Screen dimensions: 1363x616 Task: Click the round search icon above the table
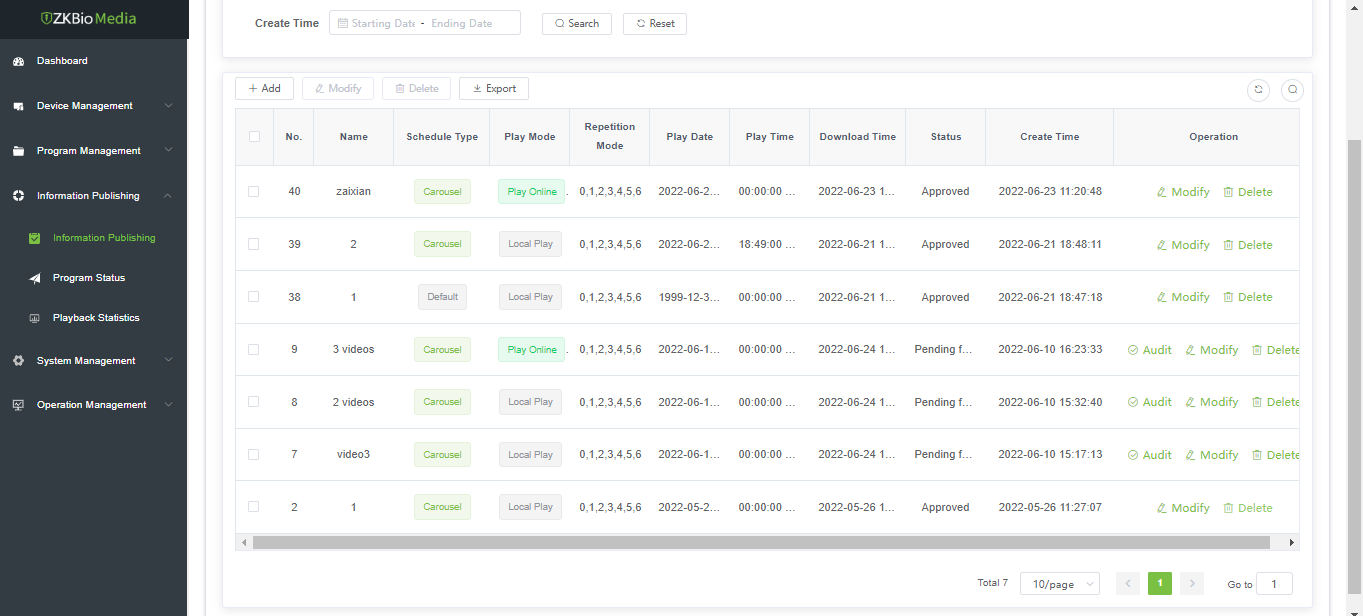pos(1292,90)
